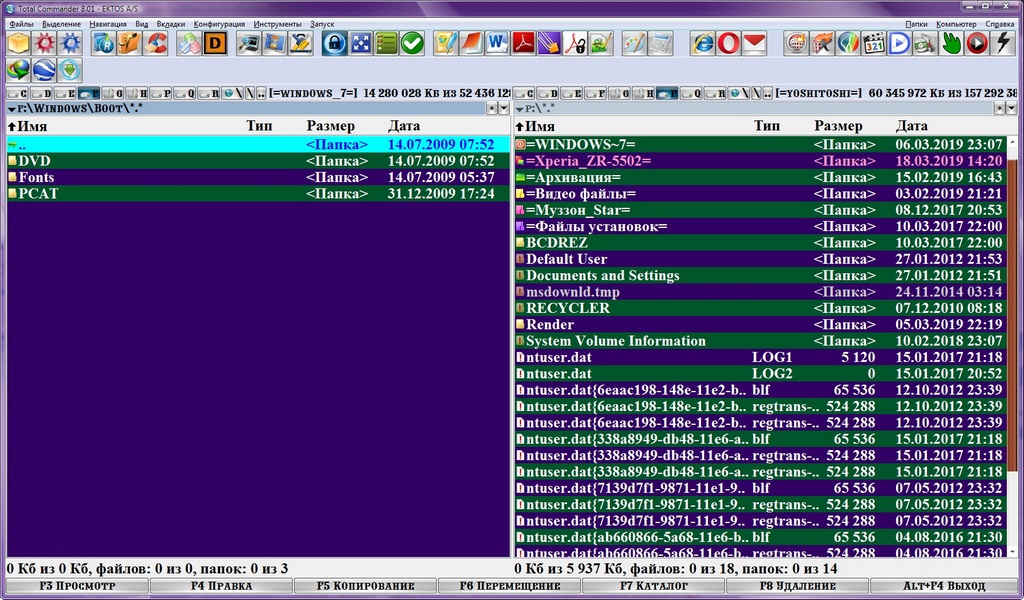Click the orange D toolbar icon
The image size is (1024, 600).
click(215, 43)
